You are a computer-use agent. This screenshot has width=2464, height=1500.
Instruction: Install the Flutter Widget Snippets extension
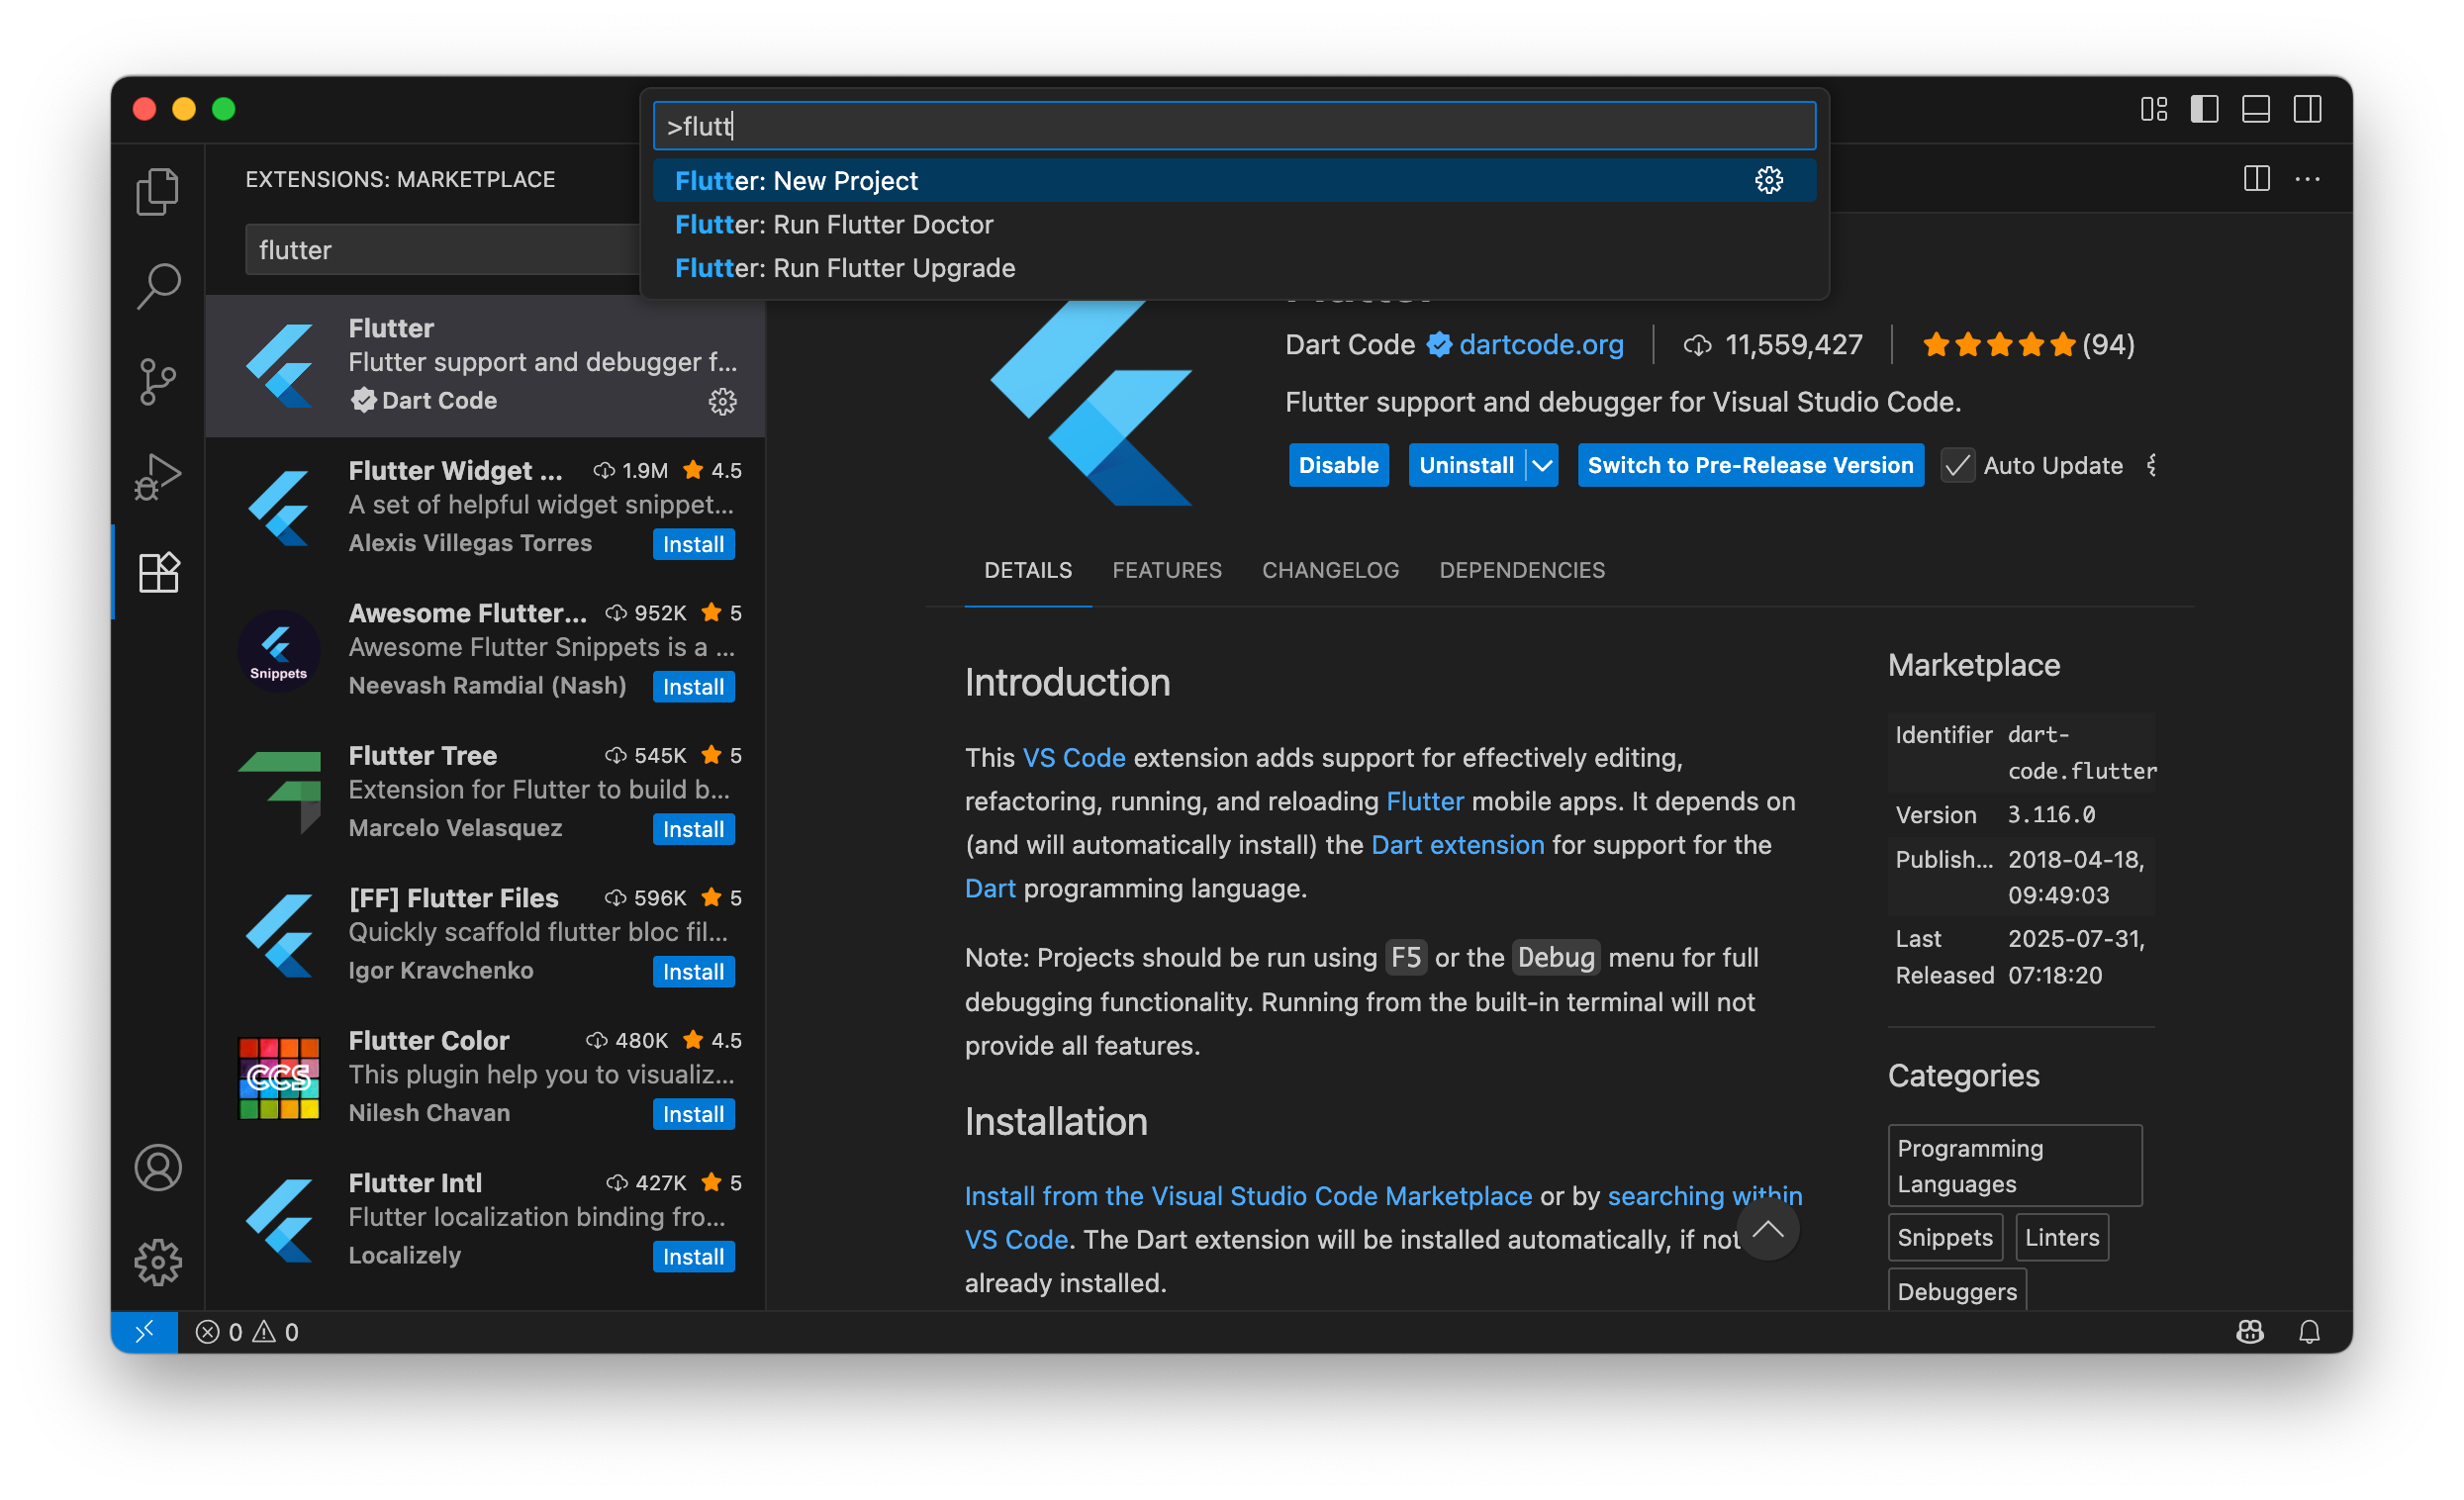point(693,544)
